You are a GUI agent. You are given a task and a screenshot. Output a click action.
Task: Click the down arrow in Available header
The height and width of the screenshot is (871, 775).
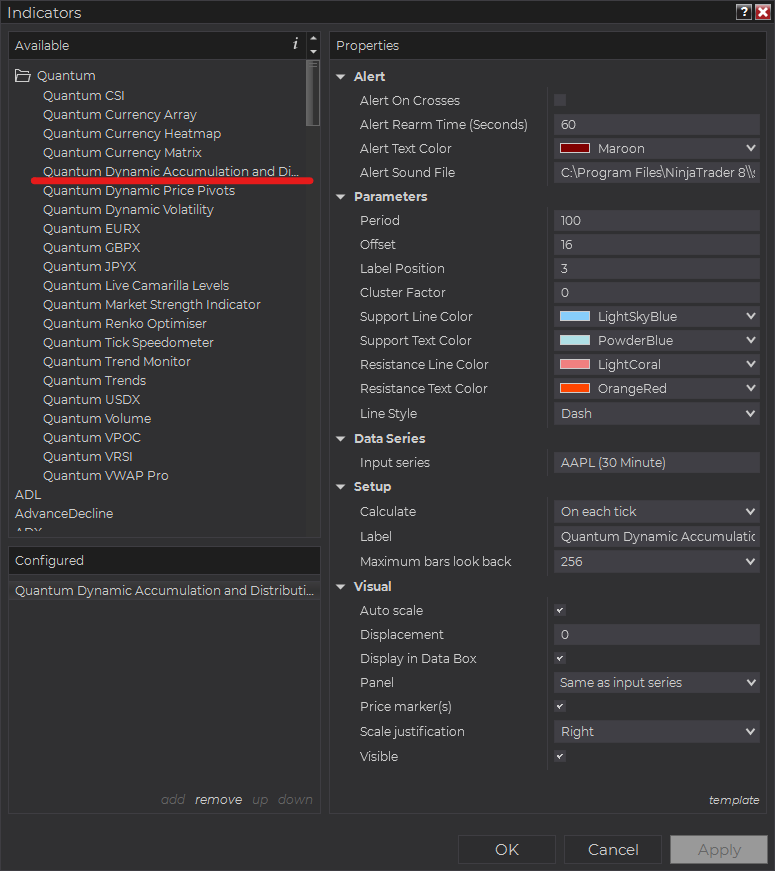[313, 52]
